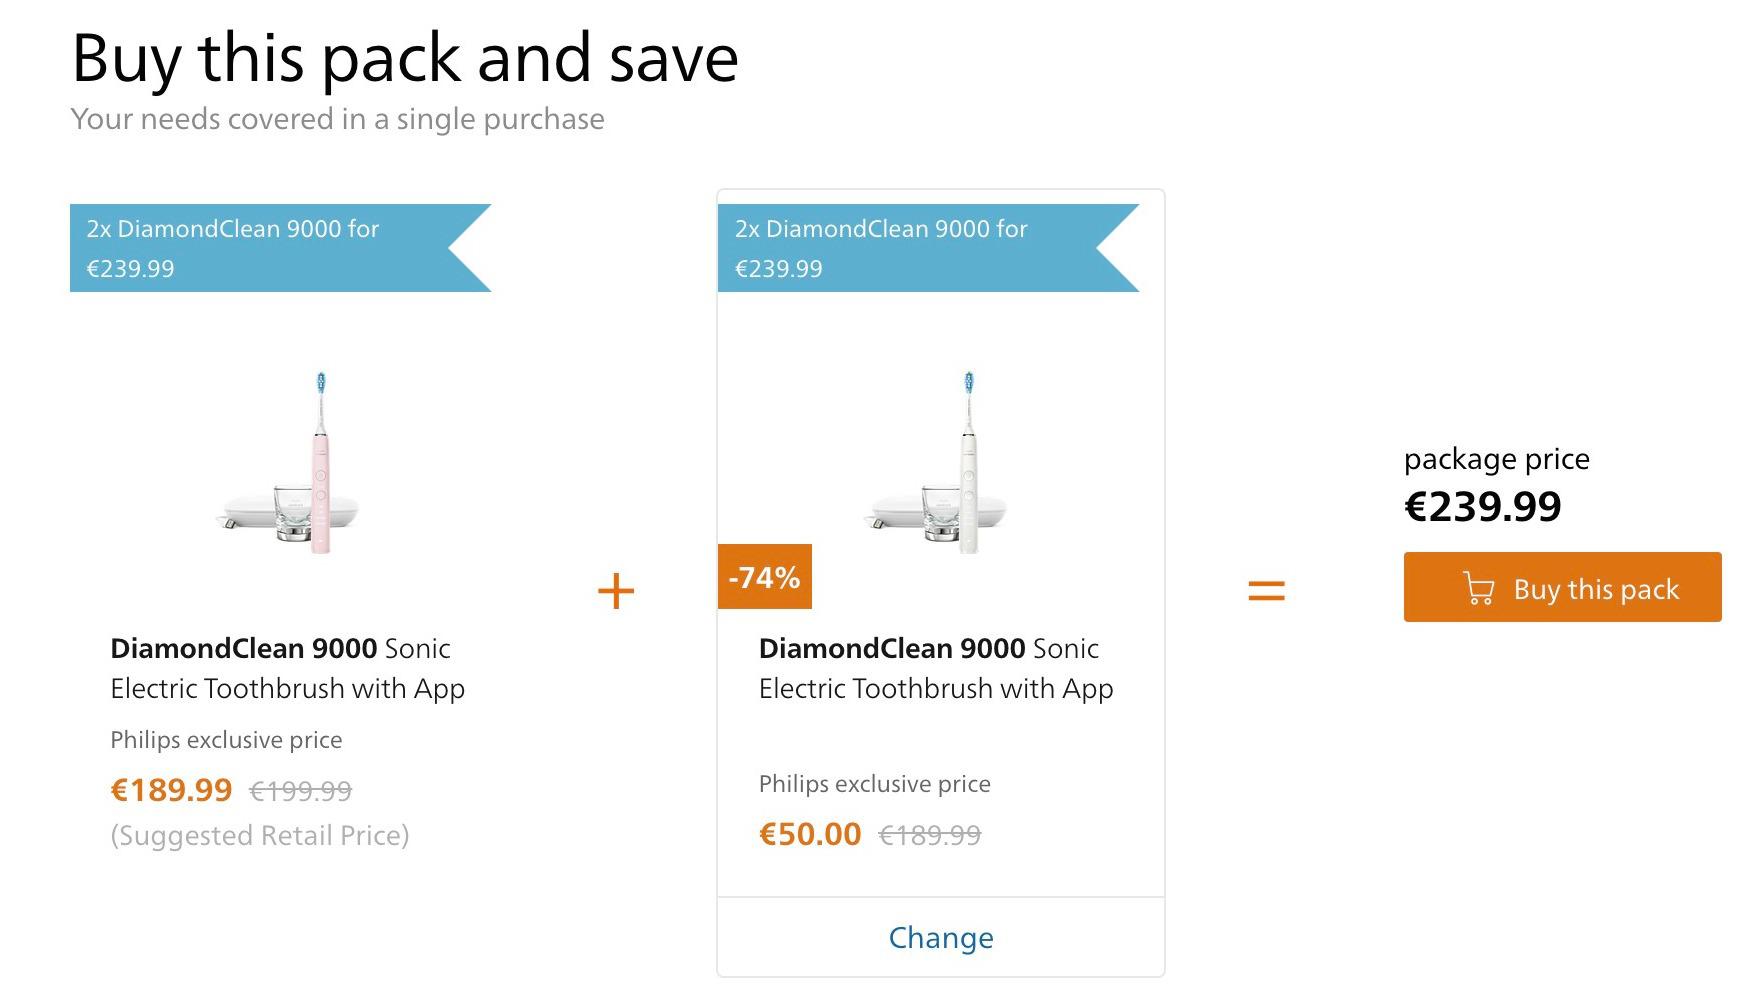The width and height of the screenshot is (1758, 996).
Task: Click the -74% discount badge
Action: [765, 577]
